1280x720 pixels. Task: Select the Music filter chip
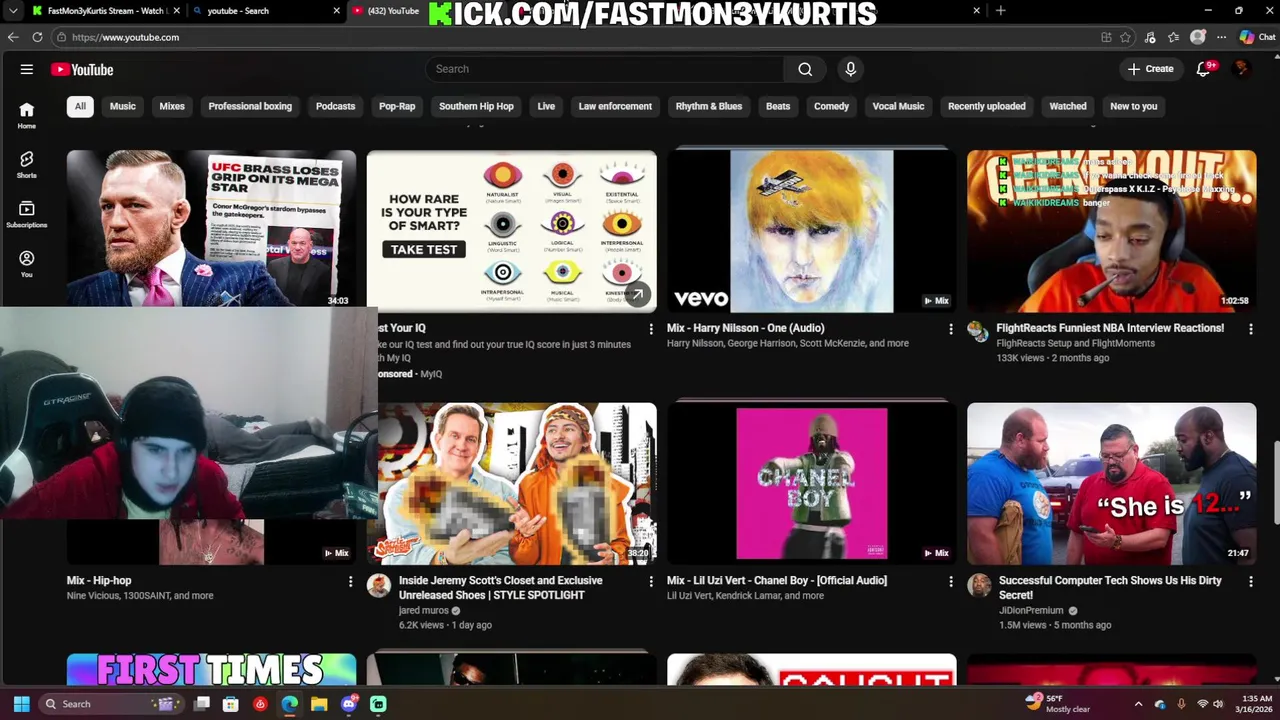[x=123, y=106]
